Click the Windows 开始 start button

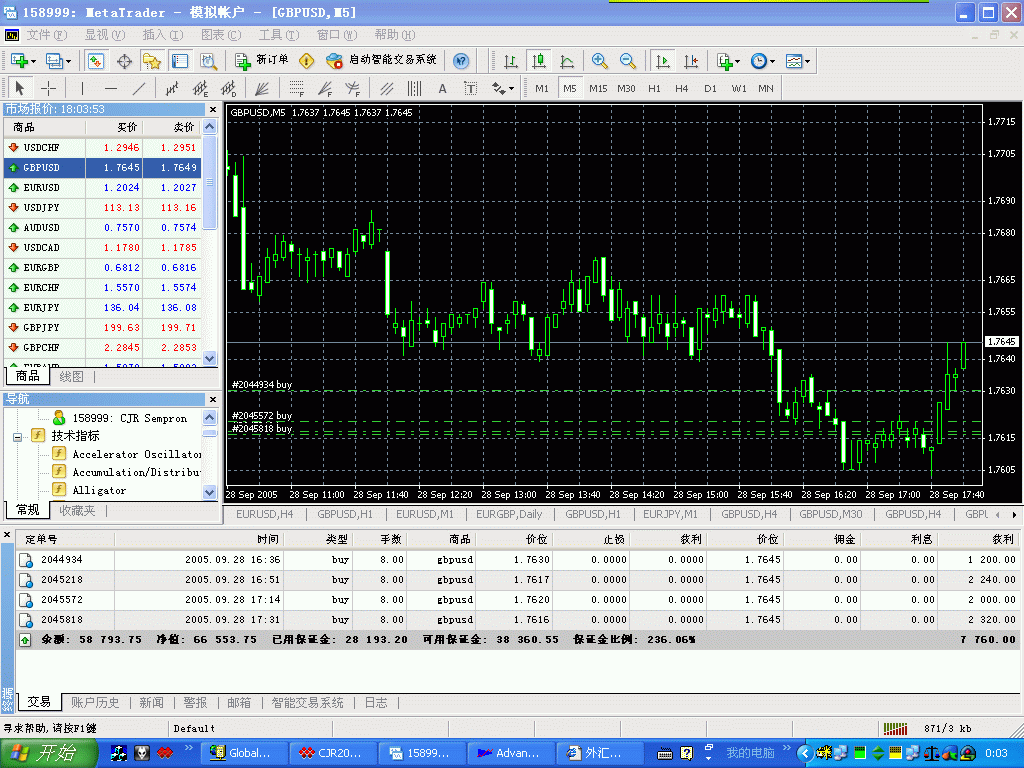pyautogui.click(x=45, y=753)
